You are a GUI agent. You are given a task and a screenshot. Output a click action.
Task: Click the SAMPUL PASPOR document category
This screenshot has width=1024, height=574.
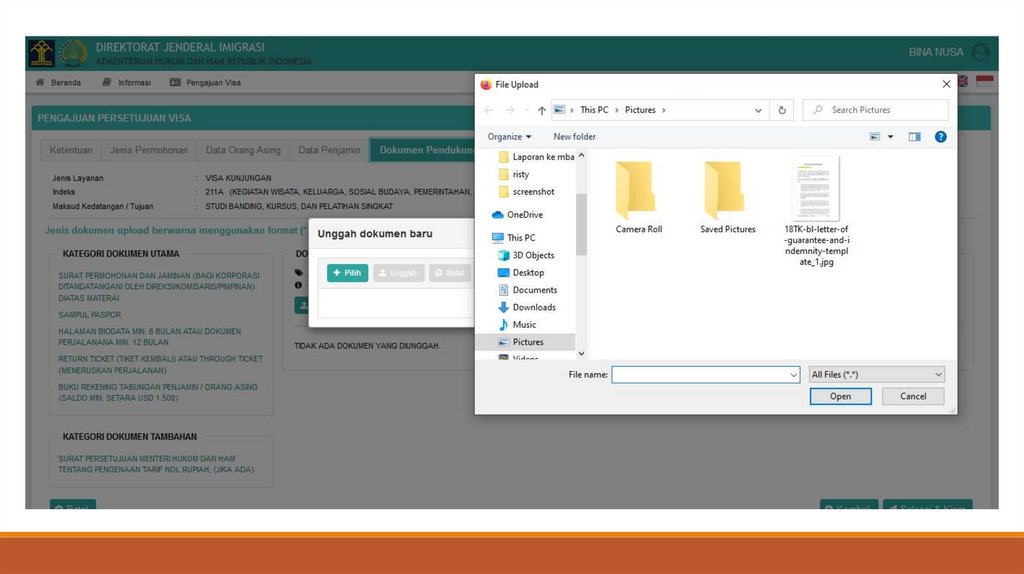point(89,315)
